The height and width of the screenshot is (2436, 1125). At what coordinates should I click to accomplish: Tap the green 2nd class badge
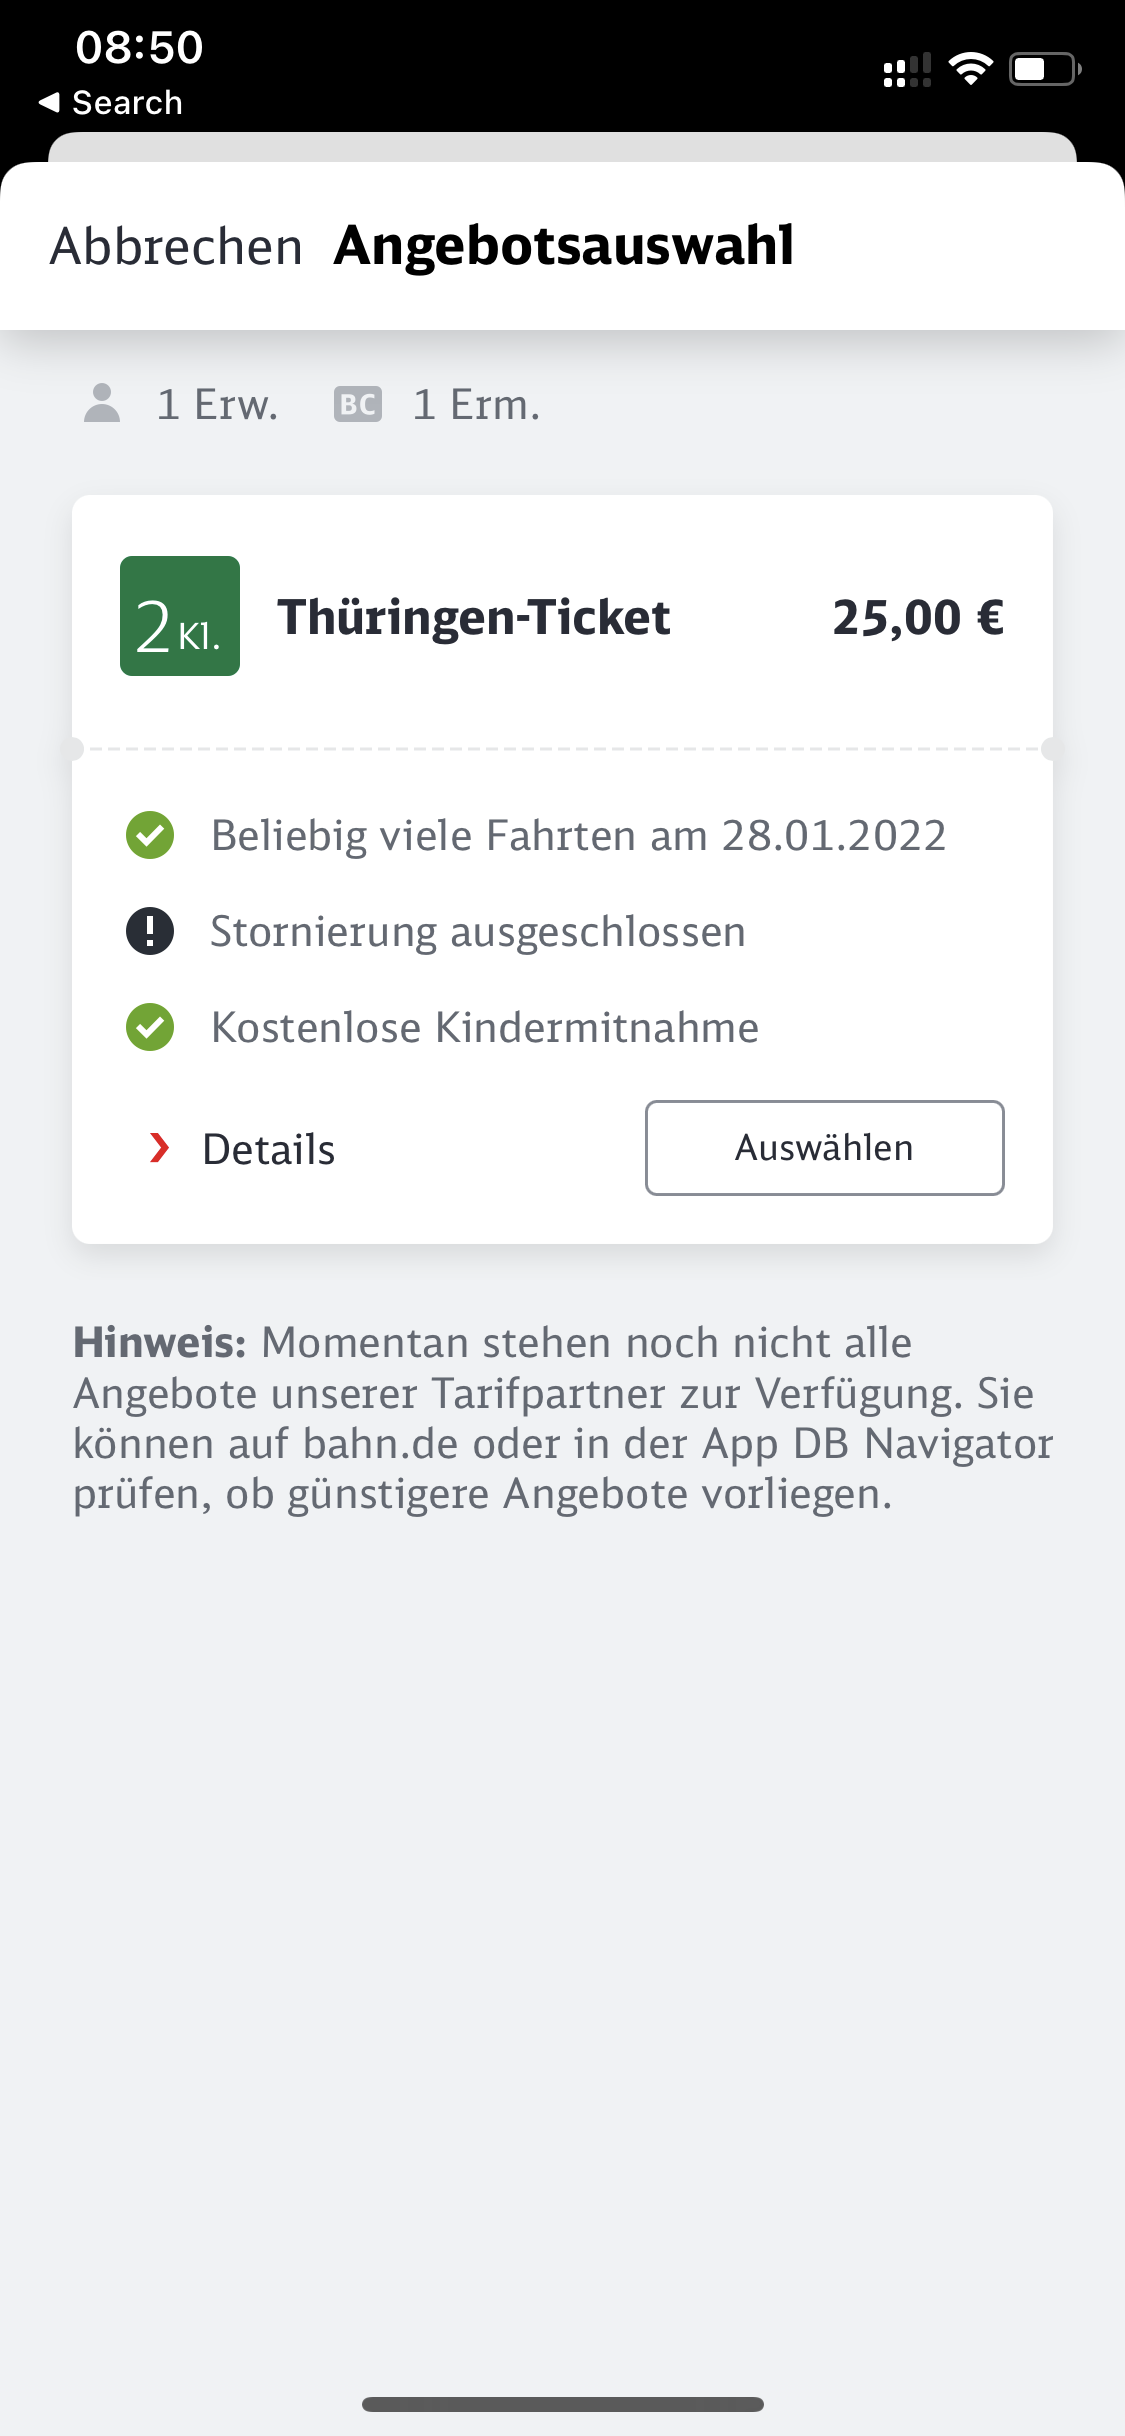pyautogui.click(x=180, y=616)
